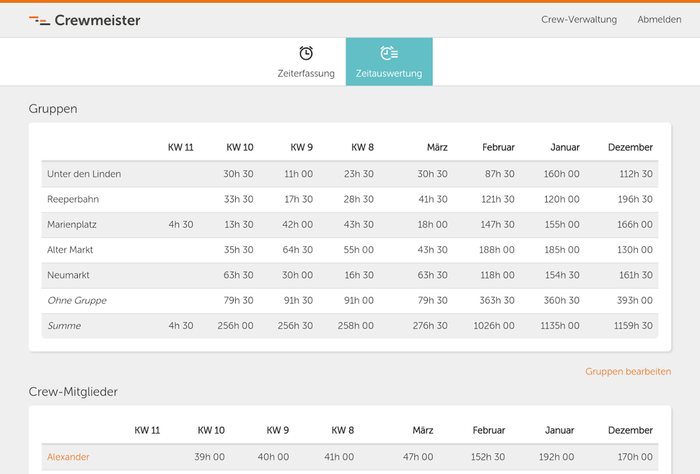This screenshot has width=700, height=474.
Task: Click the Zeitauswertung clock list icon
Action: coord(389,53)
